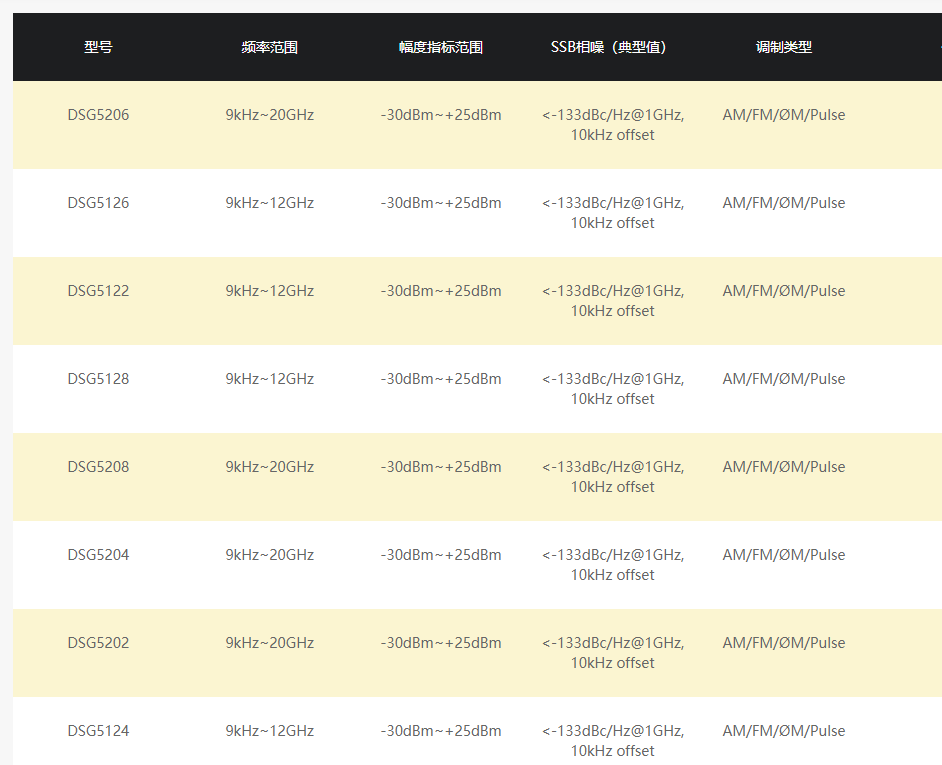Click the 9kHz~20GHz cell for DSG5208
The width and height of the screenshot is (942, 765).
point(269,467)
